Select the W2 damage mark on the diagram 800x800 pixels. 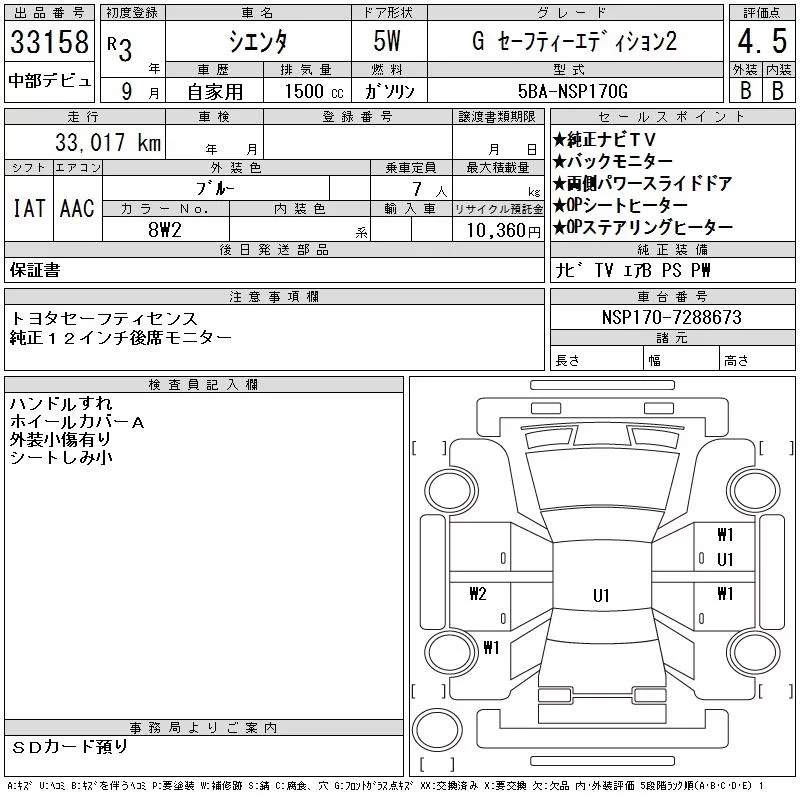pyautogui.click(x=478, y=594)
